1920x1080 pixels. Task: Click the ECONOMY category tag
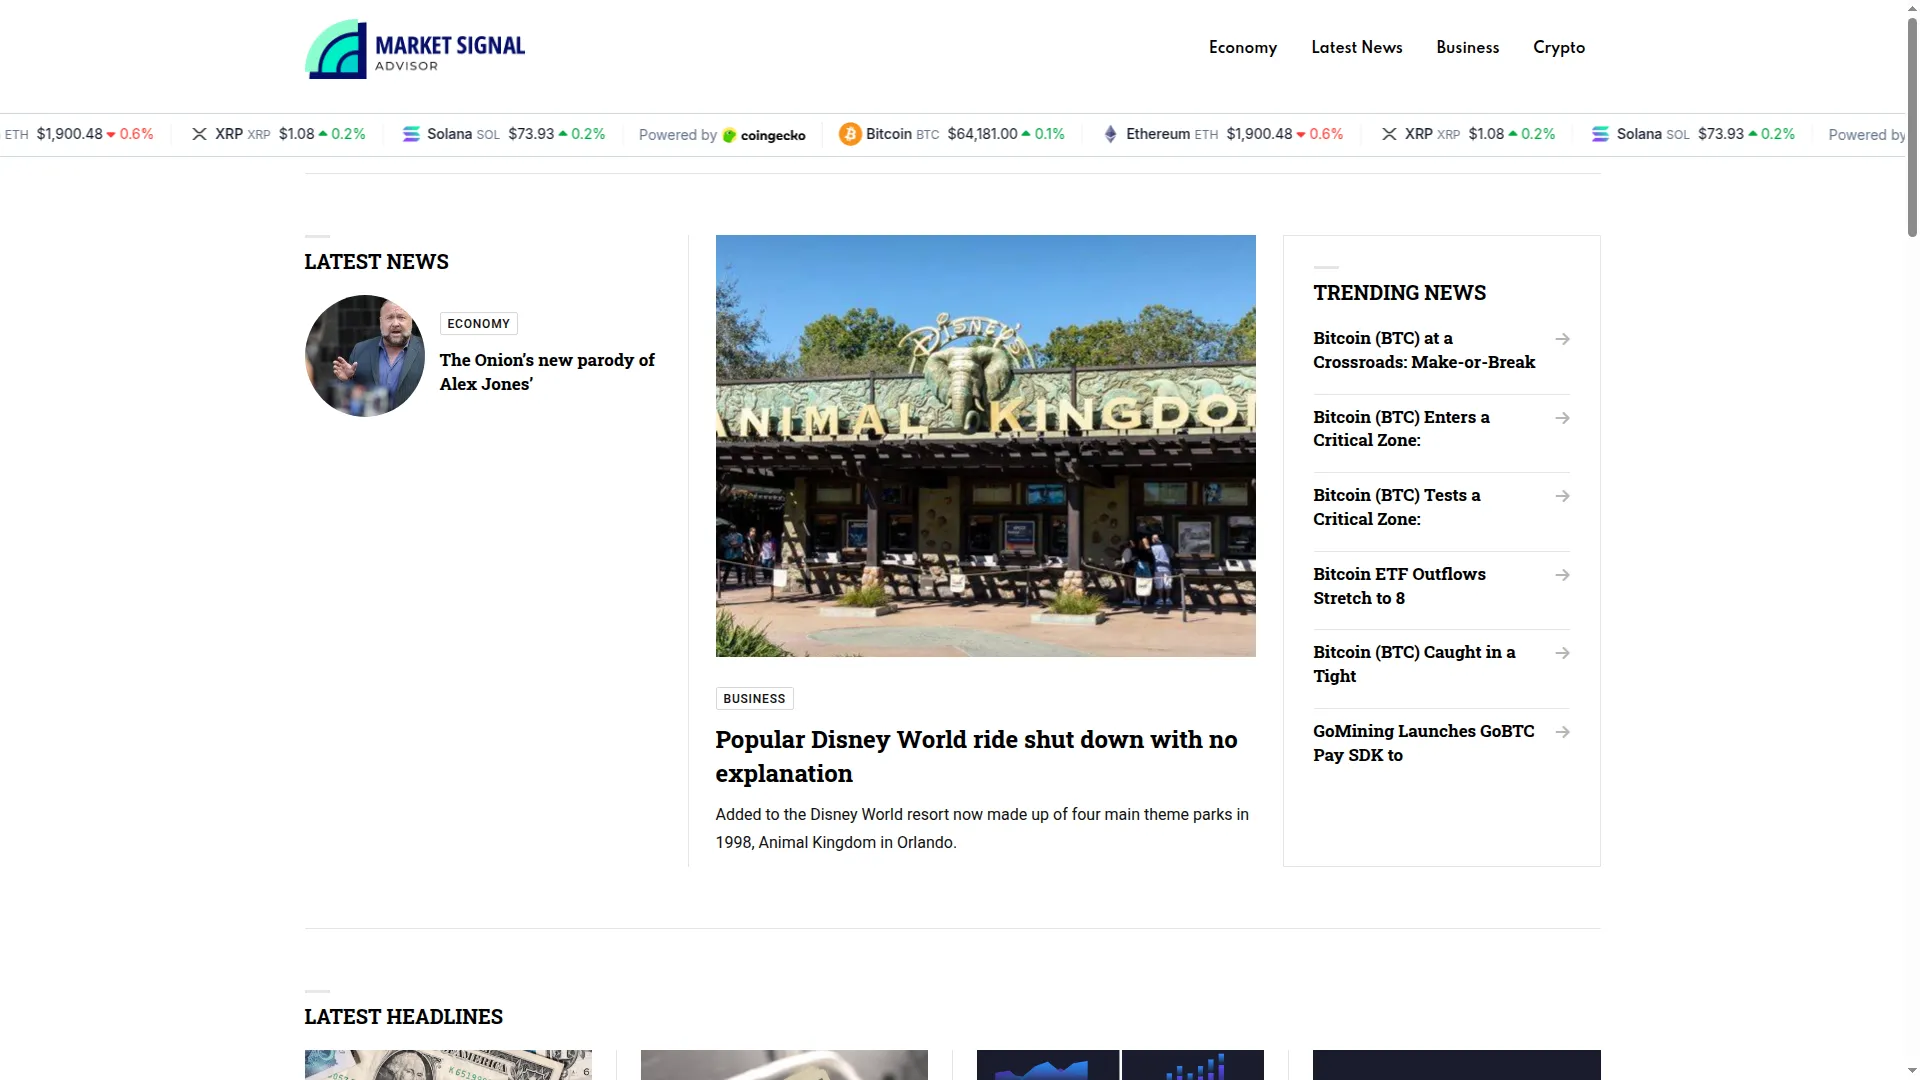click(479, 324)
